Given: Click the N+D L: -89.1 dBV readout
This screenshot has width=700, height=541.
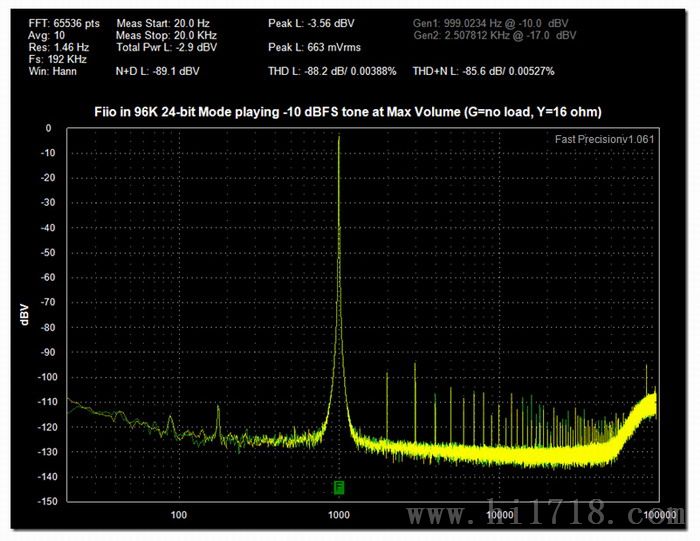Looking at the screenshot, I should [158, 71].
